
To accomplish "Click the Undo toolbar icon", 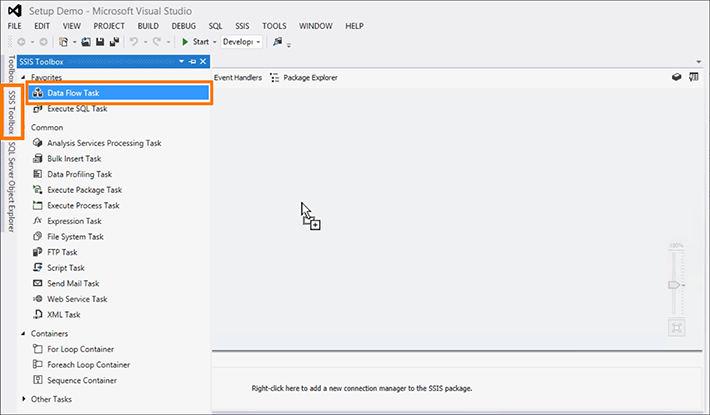I will click(x=134, y=42).
